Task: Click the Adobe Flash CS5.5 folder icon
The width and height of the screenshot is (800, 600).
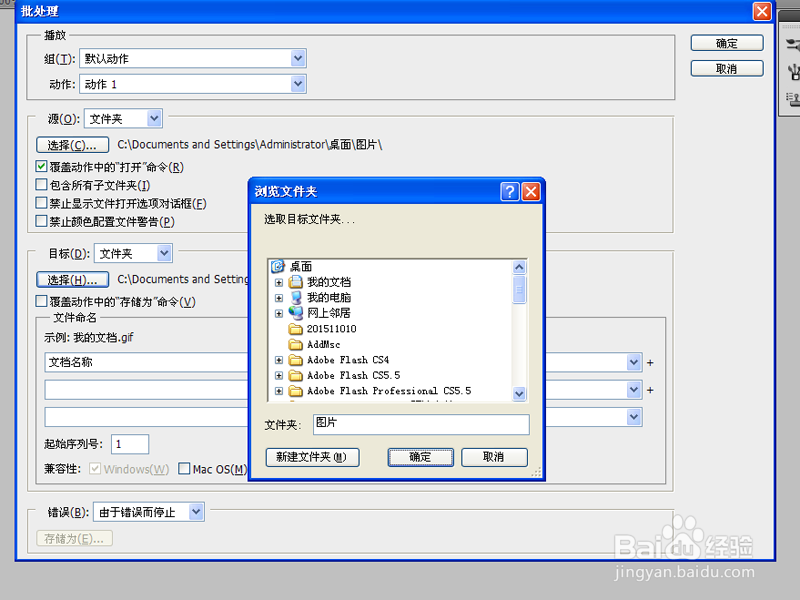Action: [x=295, y=376]
